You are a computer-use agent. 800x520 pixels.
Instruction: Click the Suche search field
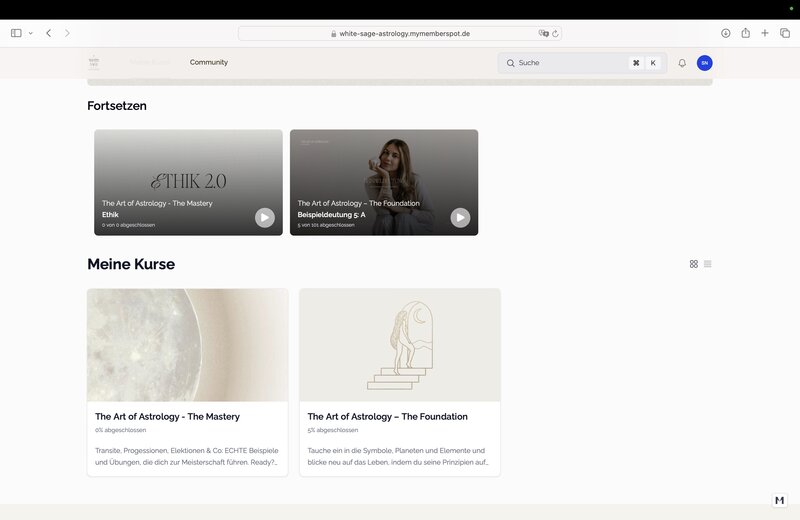point(565,63)
